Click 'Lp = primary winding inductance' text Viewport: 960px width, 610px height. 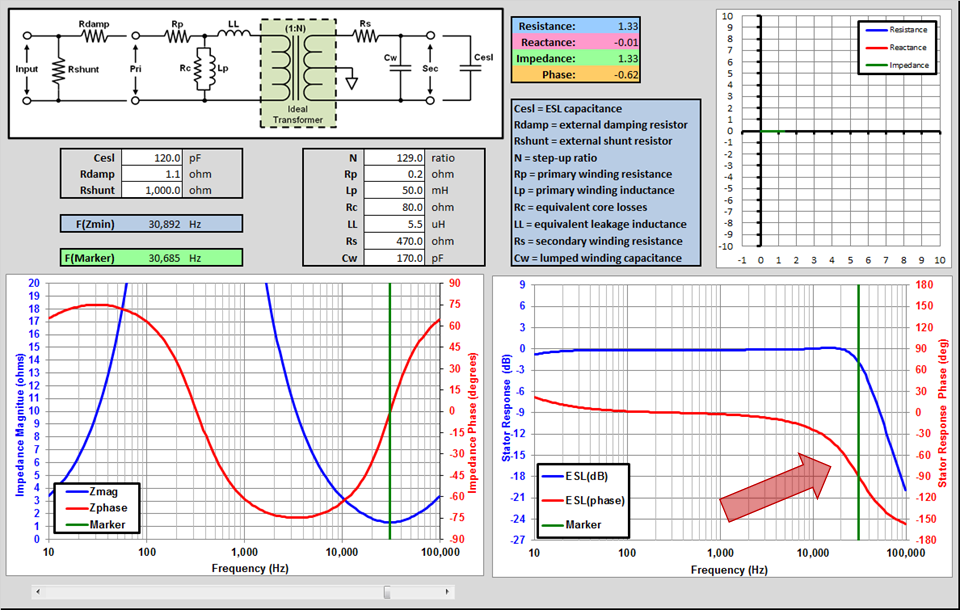(594, 190)
